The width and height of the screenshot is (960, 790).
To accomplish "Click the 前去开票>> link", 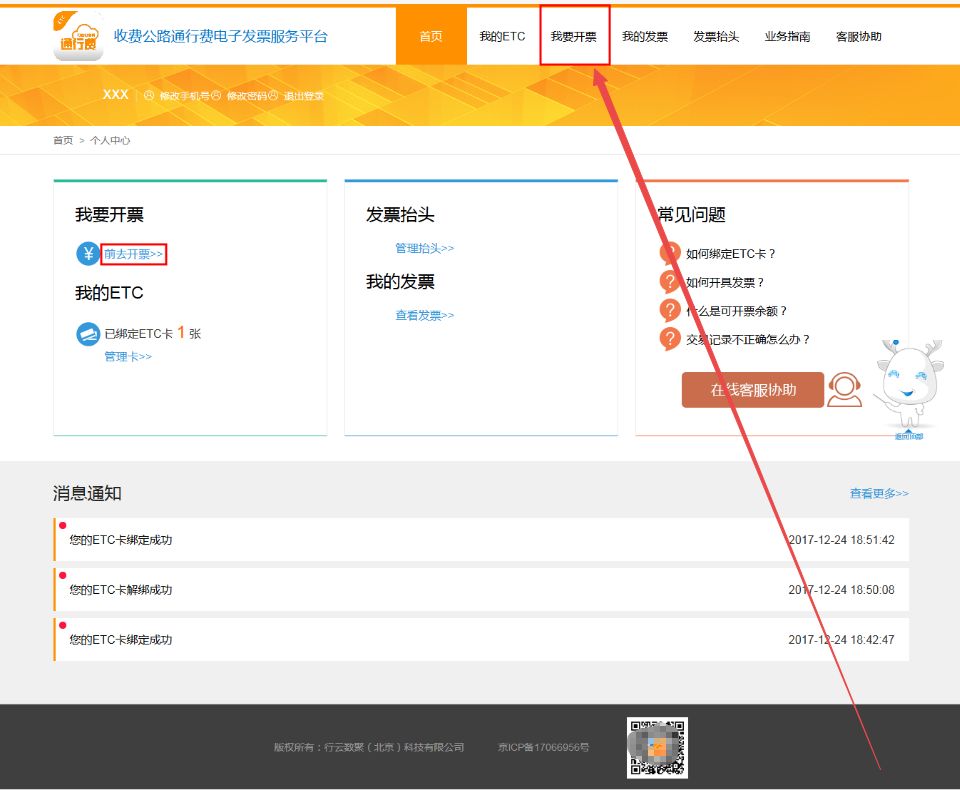I will tap(133, 255).
